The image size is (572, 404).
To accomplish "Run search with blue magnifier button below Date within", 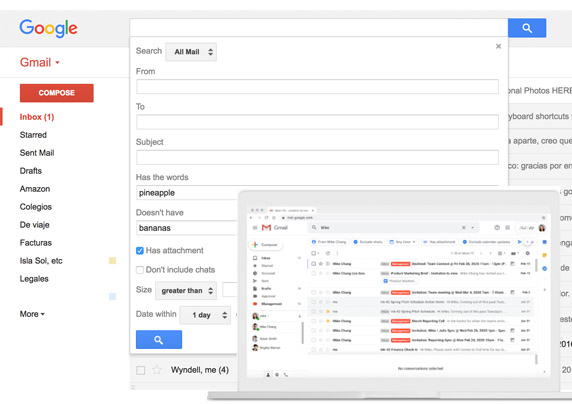I will (159, 339).
